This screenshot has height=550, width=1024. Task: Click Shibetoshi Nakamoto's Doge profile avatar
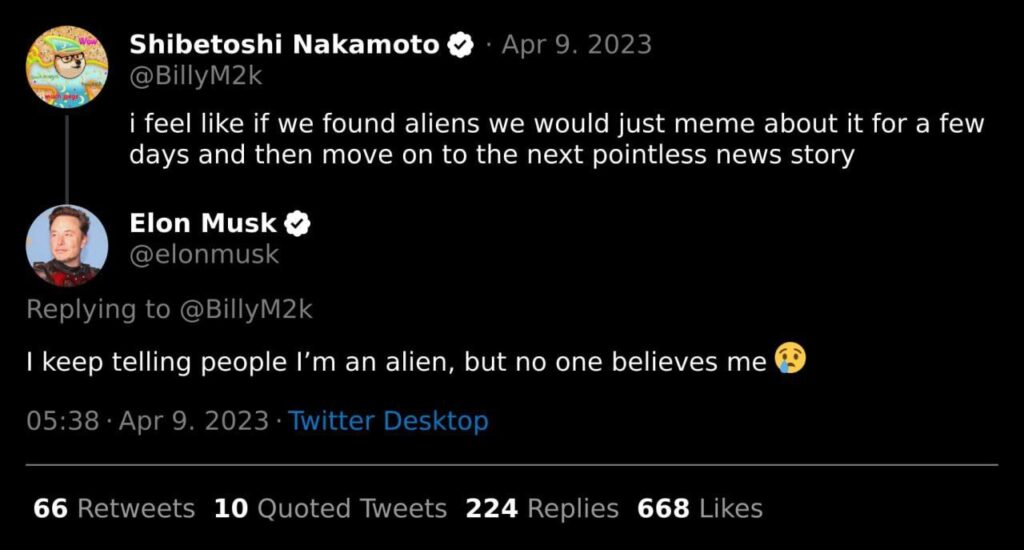pyautogui.click(x=66, y=67)
